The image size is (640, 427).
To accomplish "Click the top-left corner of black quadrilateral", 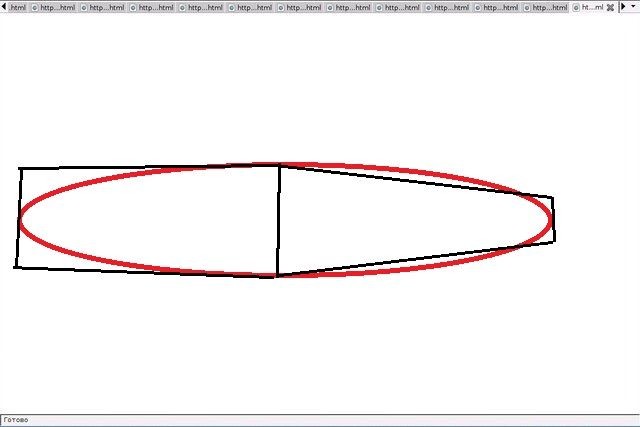I will coord(20,169).
